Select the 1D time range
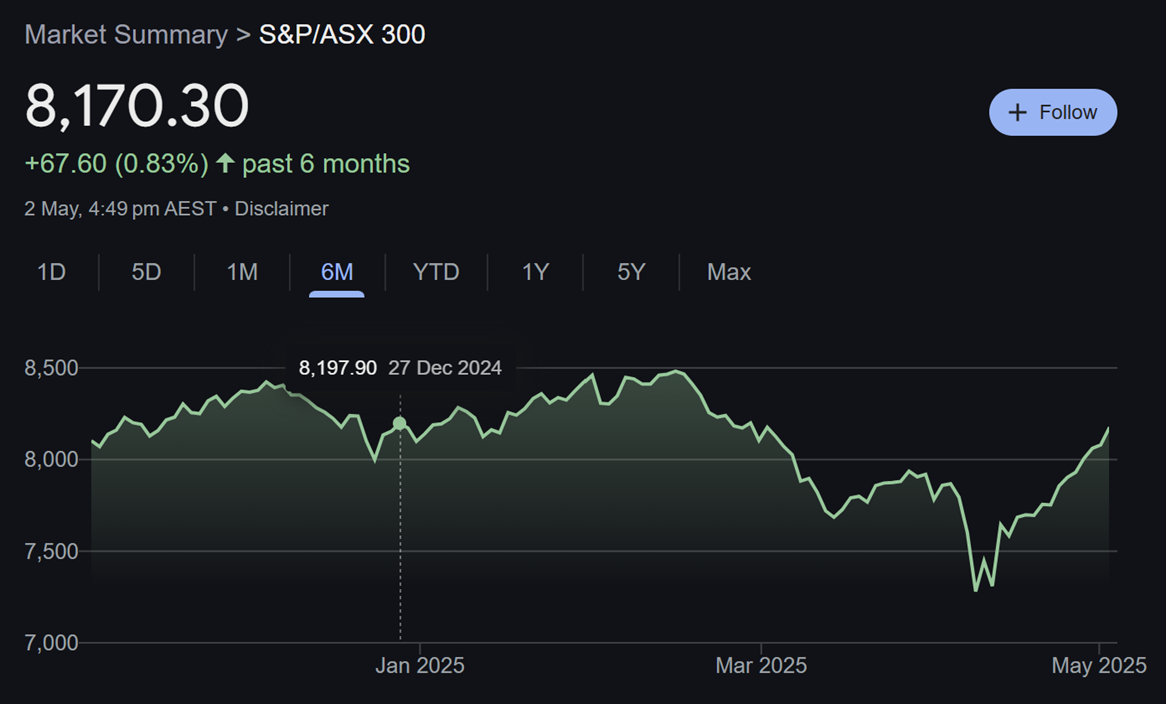This screenshot has height=704, width=1166. pos(51,271)
